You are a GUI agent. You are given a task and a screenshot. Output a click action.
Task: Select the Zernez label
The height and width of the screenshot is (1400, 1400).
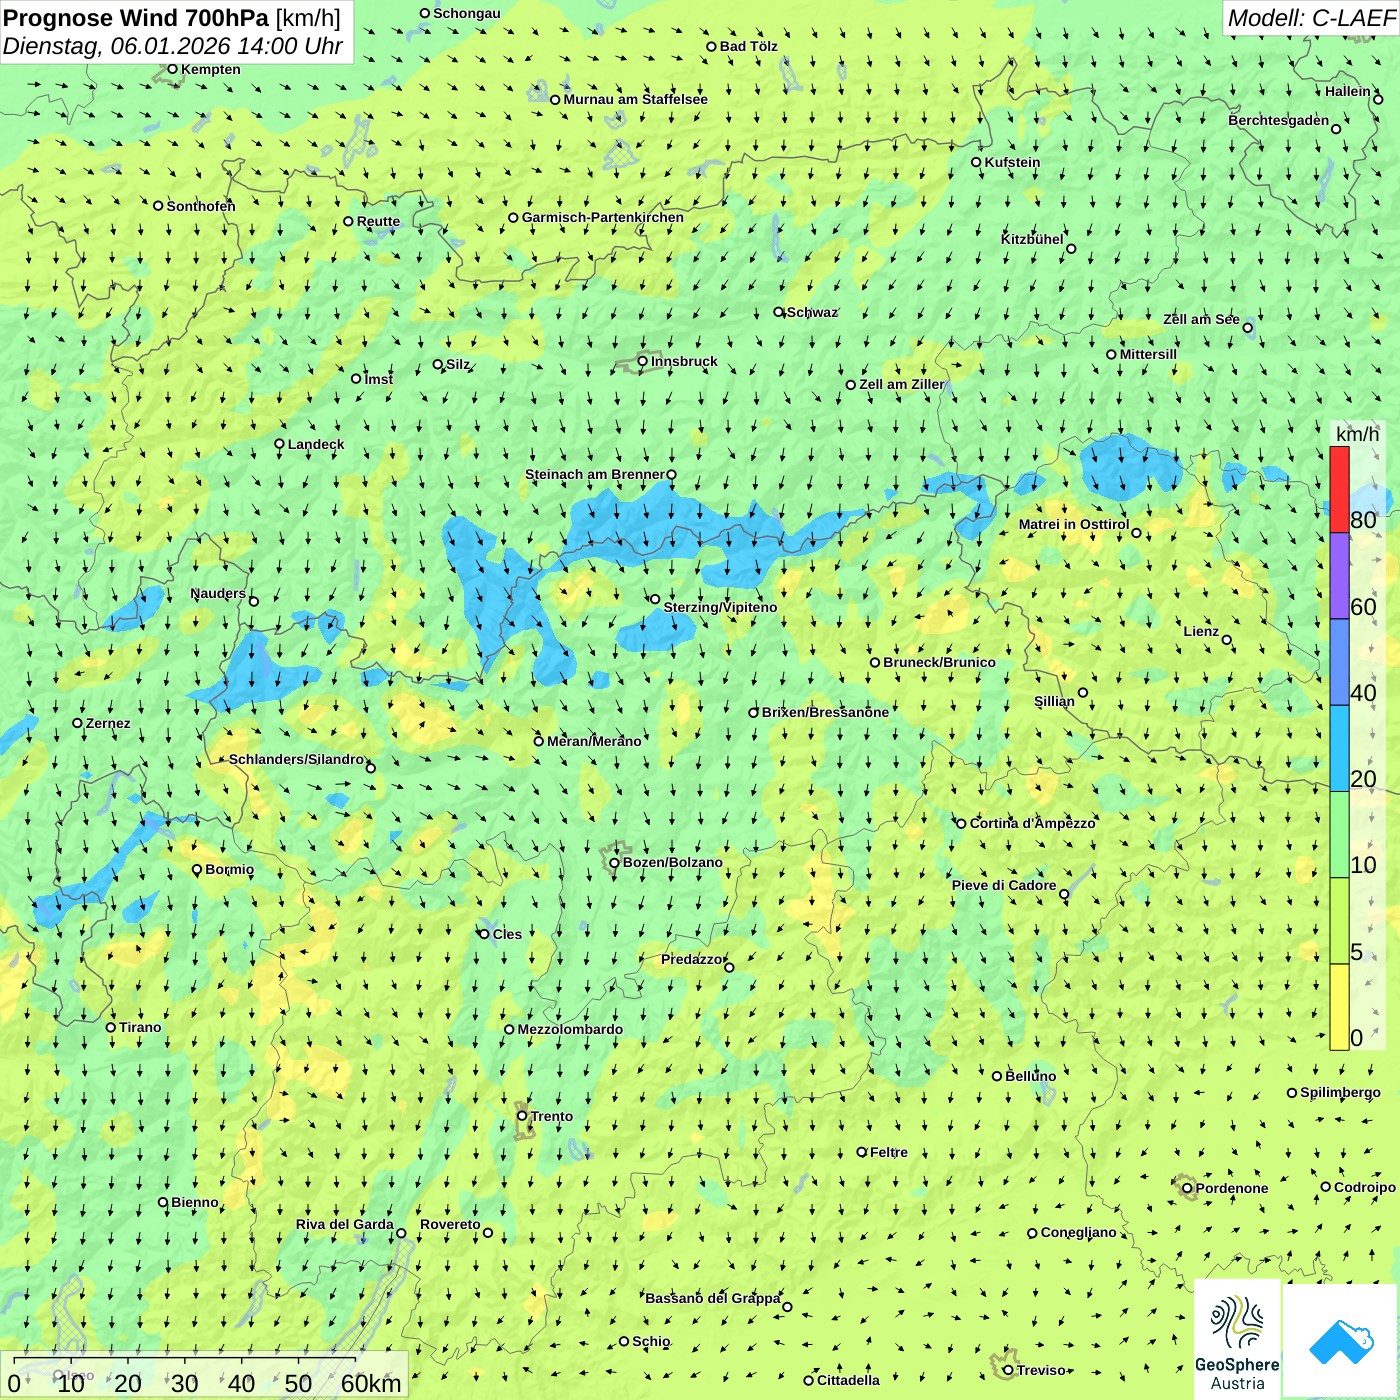click(x=108, y=723)
